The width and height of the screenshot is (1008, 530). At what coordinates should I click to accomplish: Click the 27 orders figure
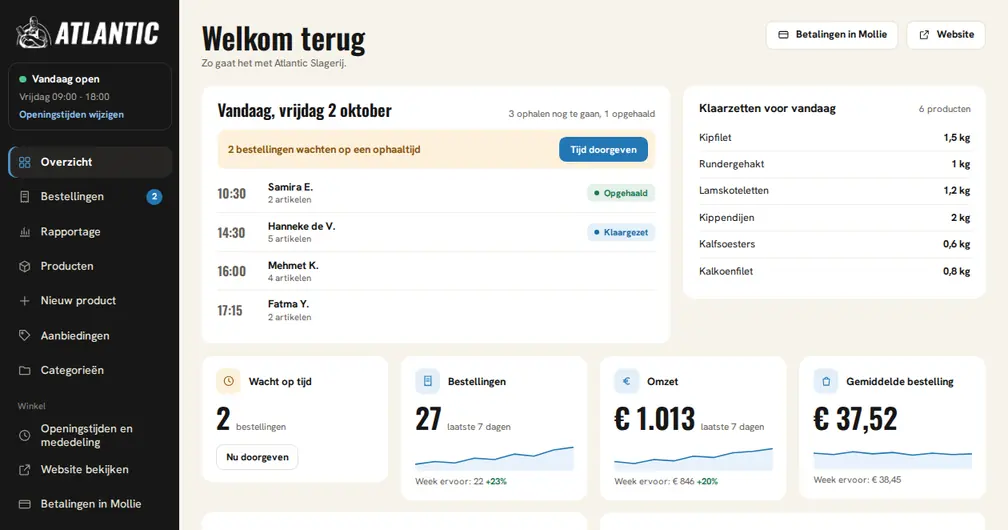pos(428,419)
